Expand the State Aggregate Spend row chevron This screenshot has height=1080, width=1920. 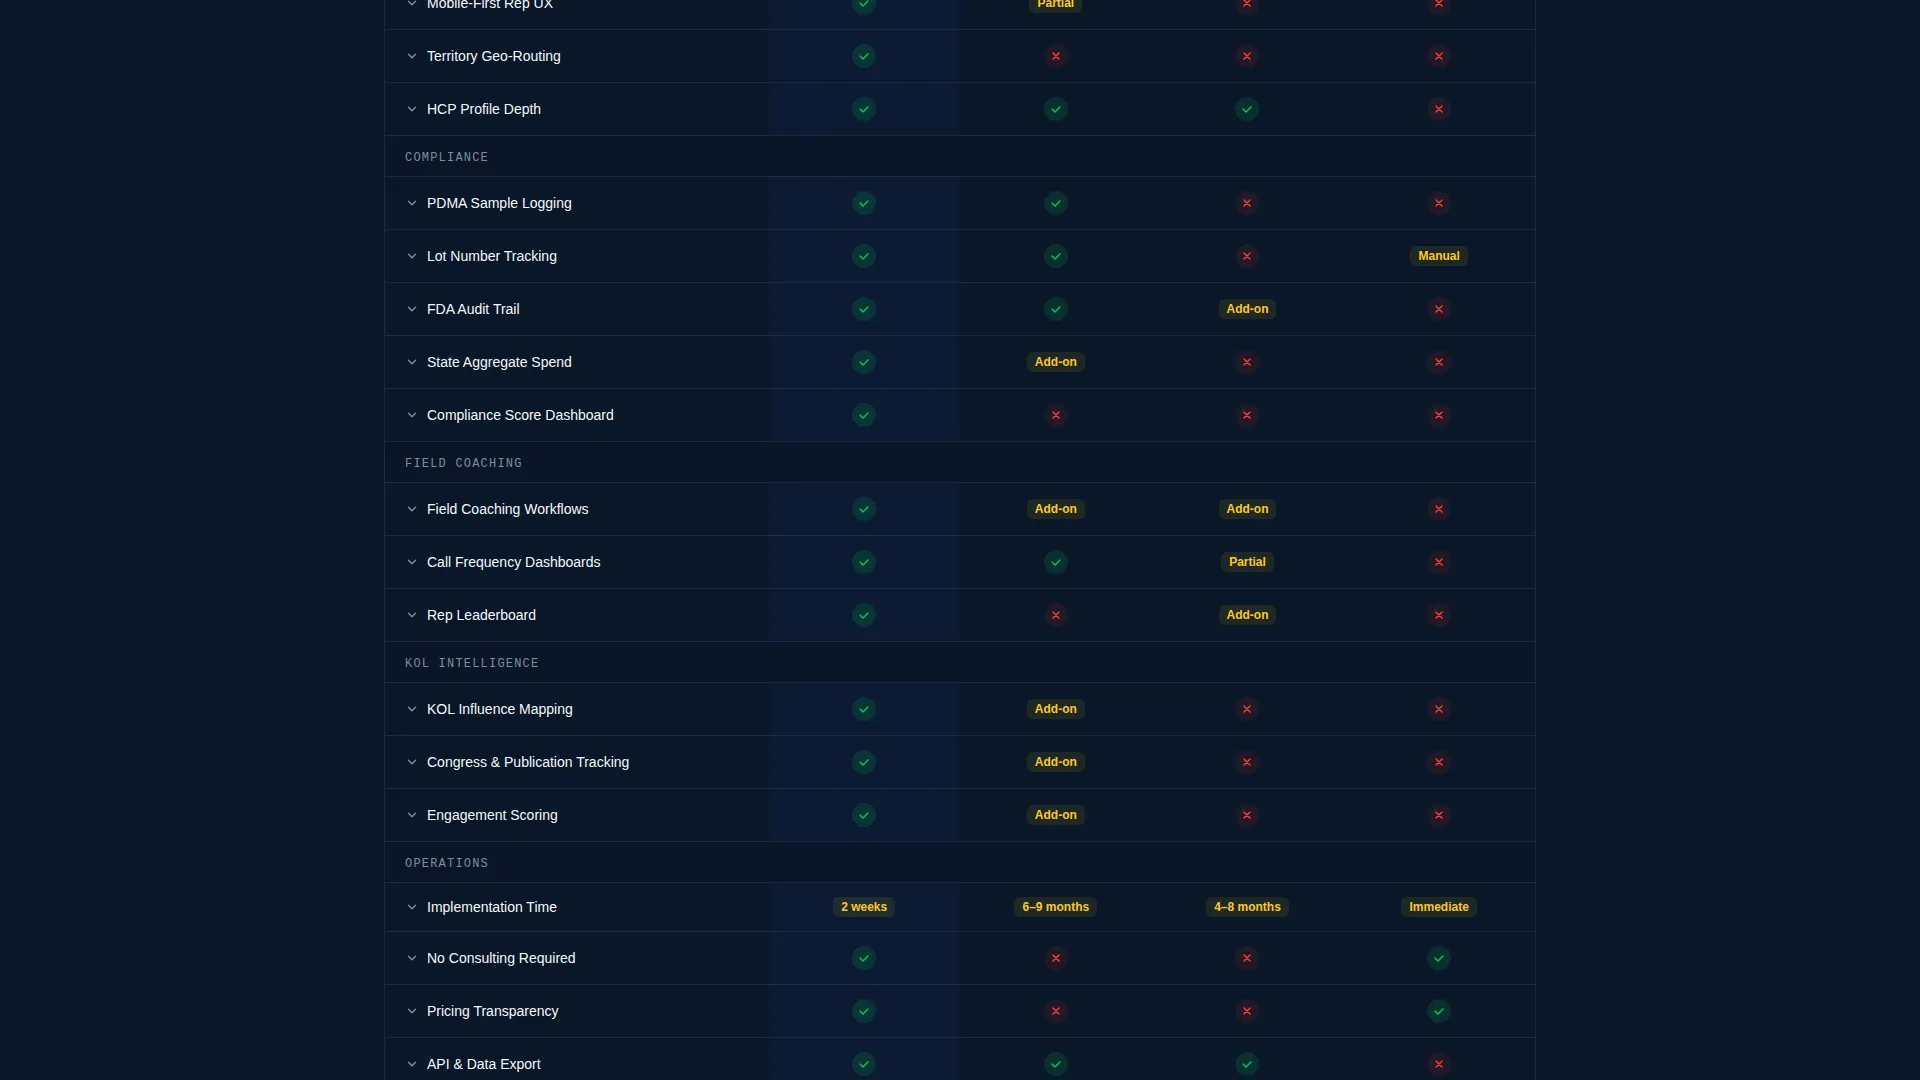411,362
